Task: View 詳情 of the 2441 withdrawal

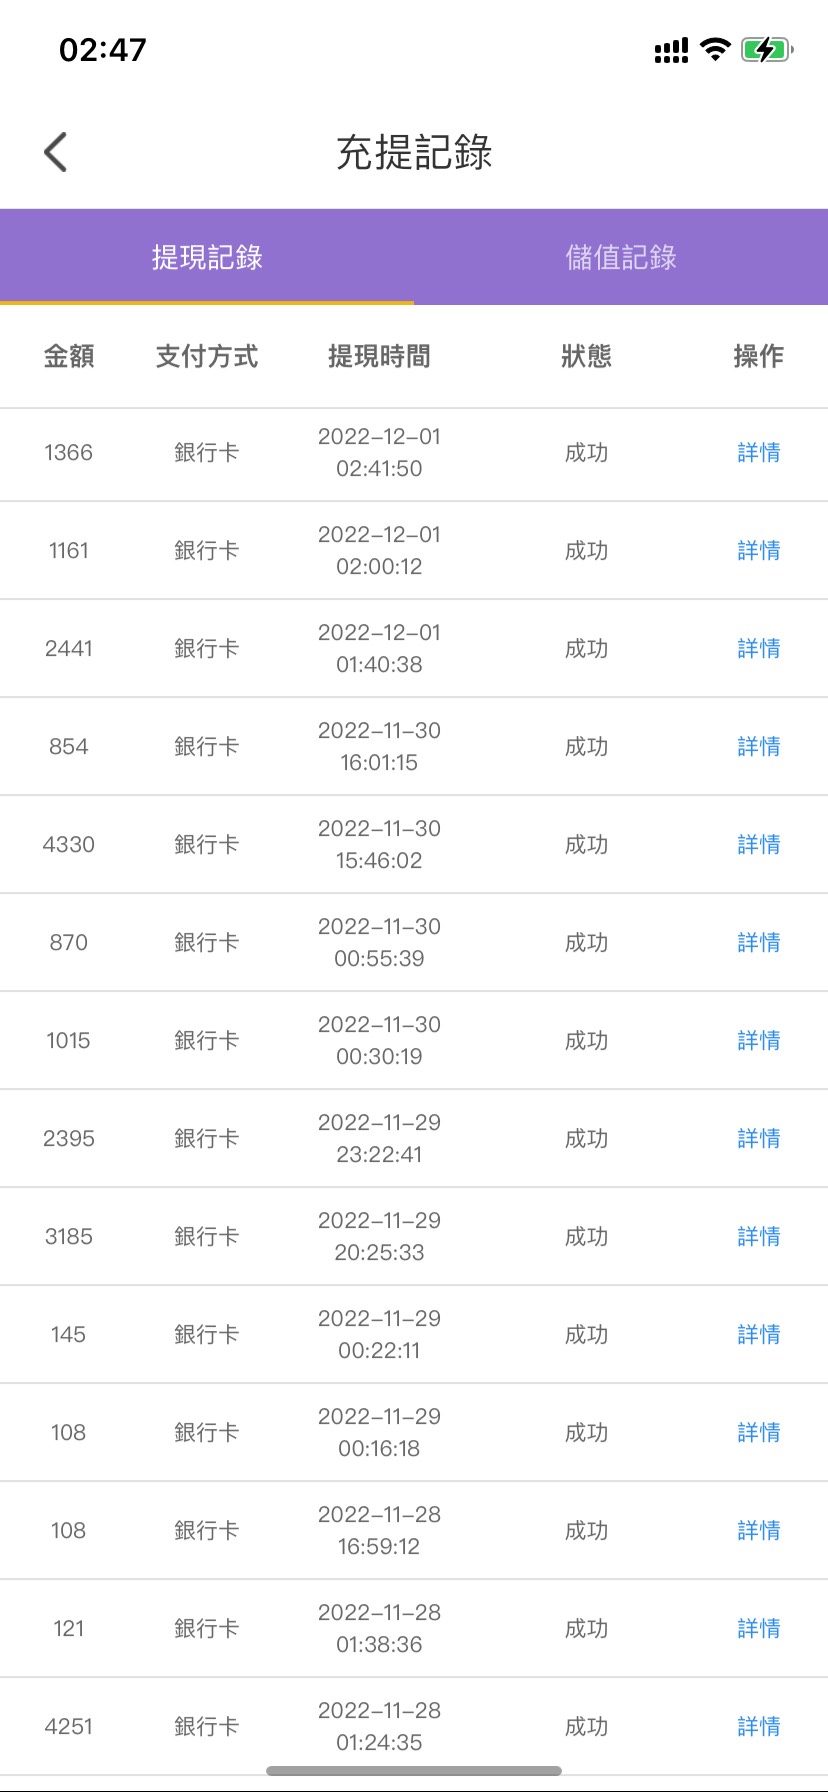Action: (758, 649)
